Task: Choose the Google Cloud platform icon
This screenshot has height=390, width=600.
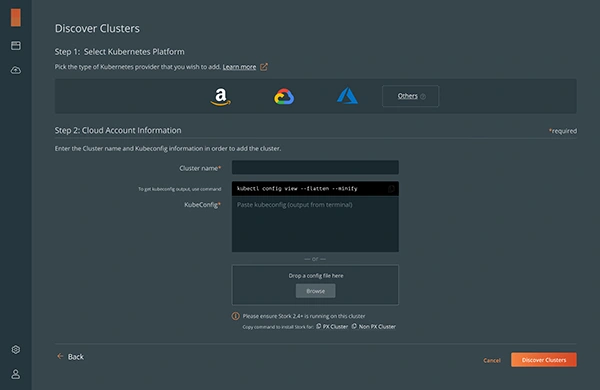Action: point(284,96)
